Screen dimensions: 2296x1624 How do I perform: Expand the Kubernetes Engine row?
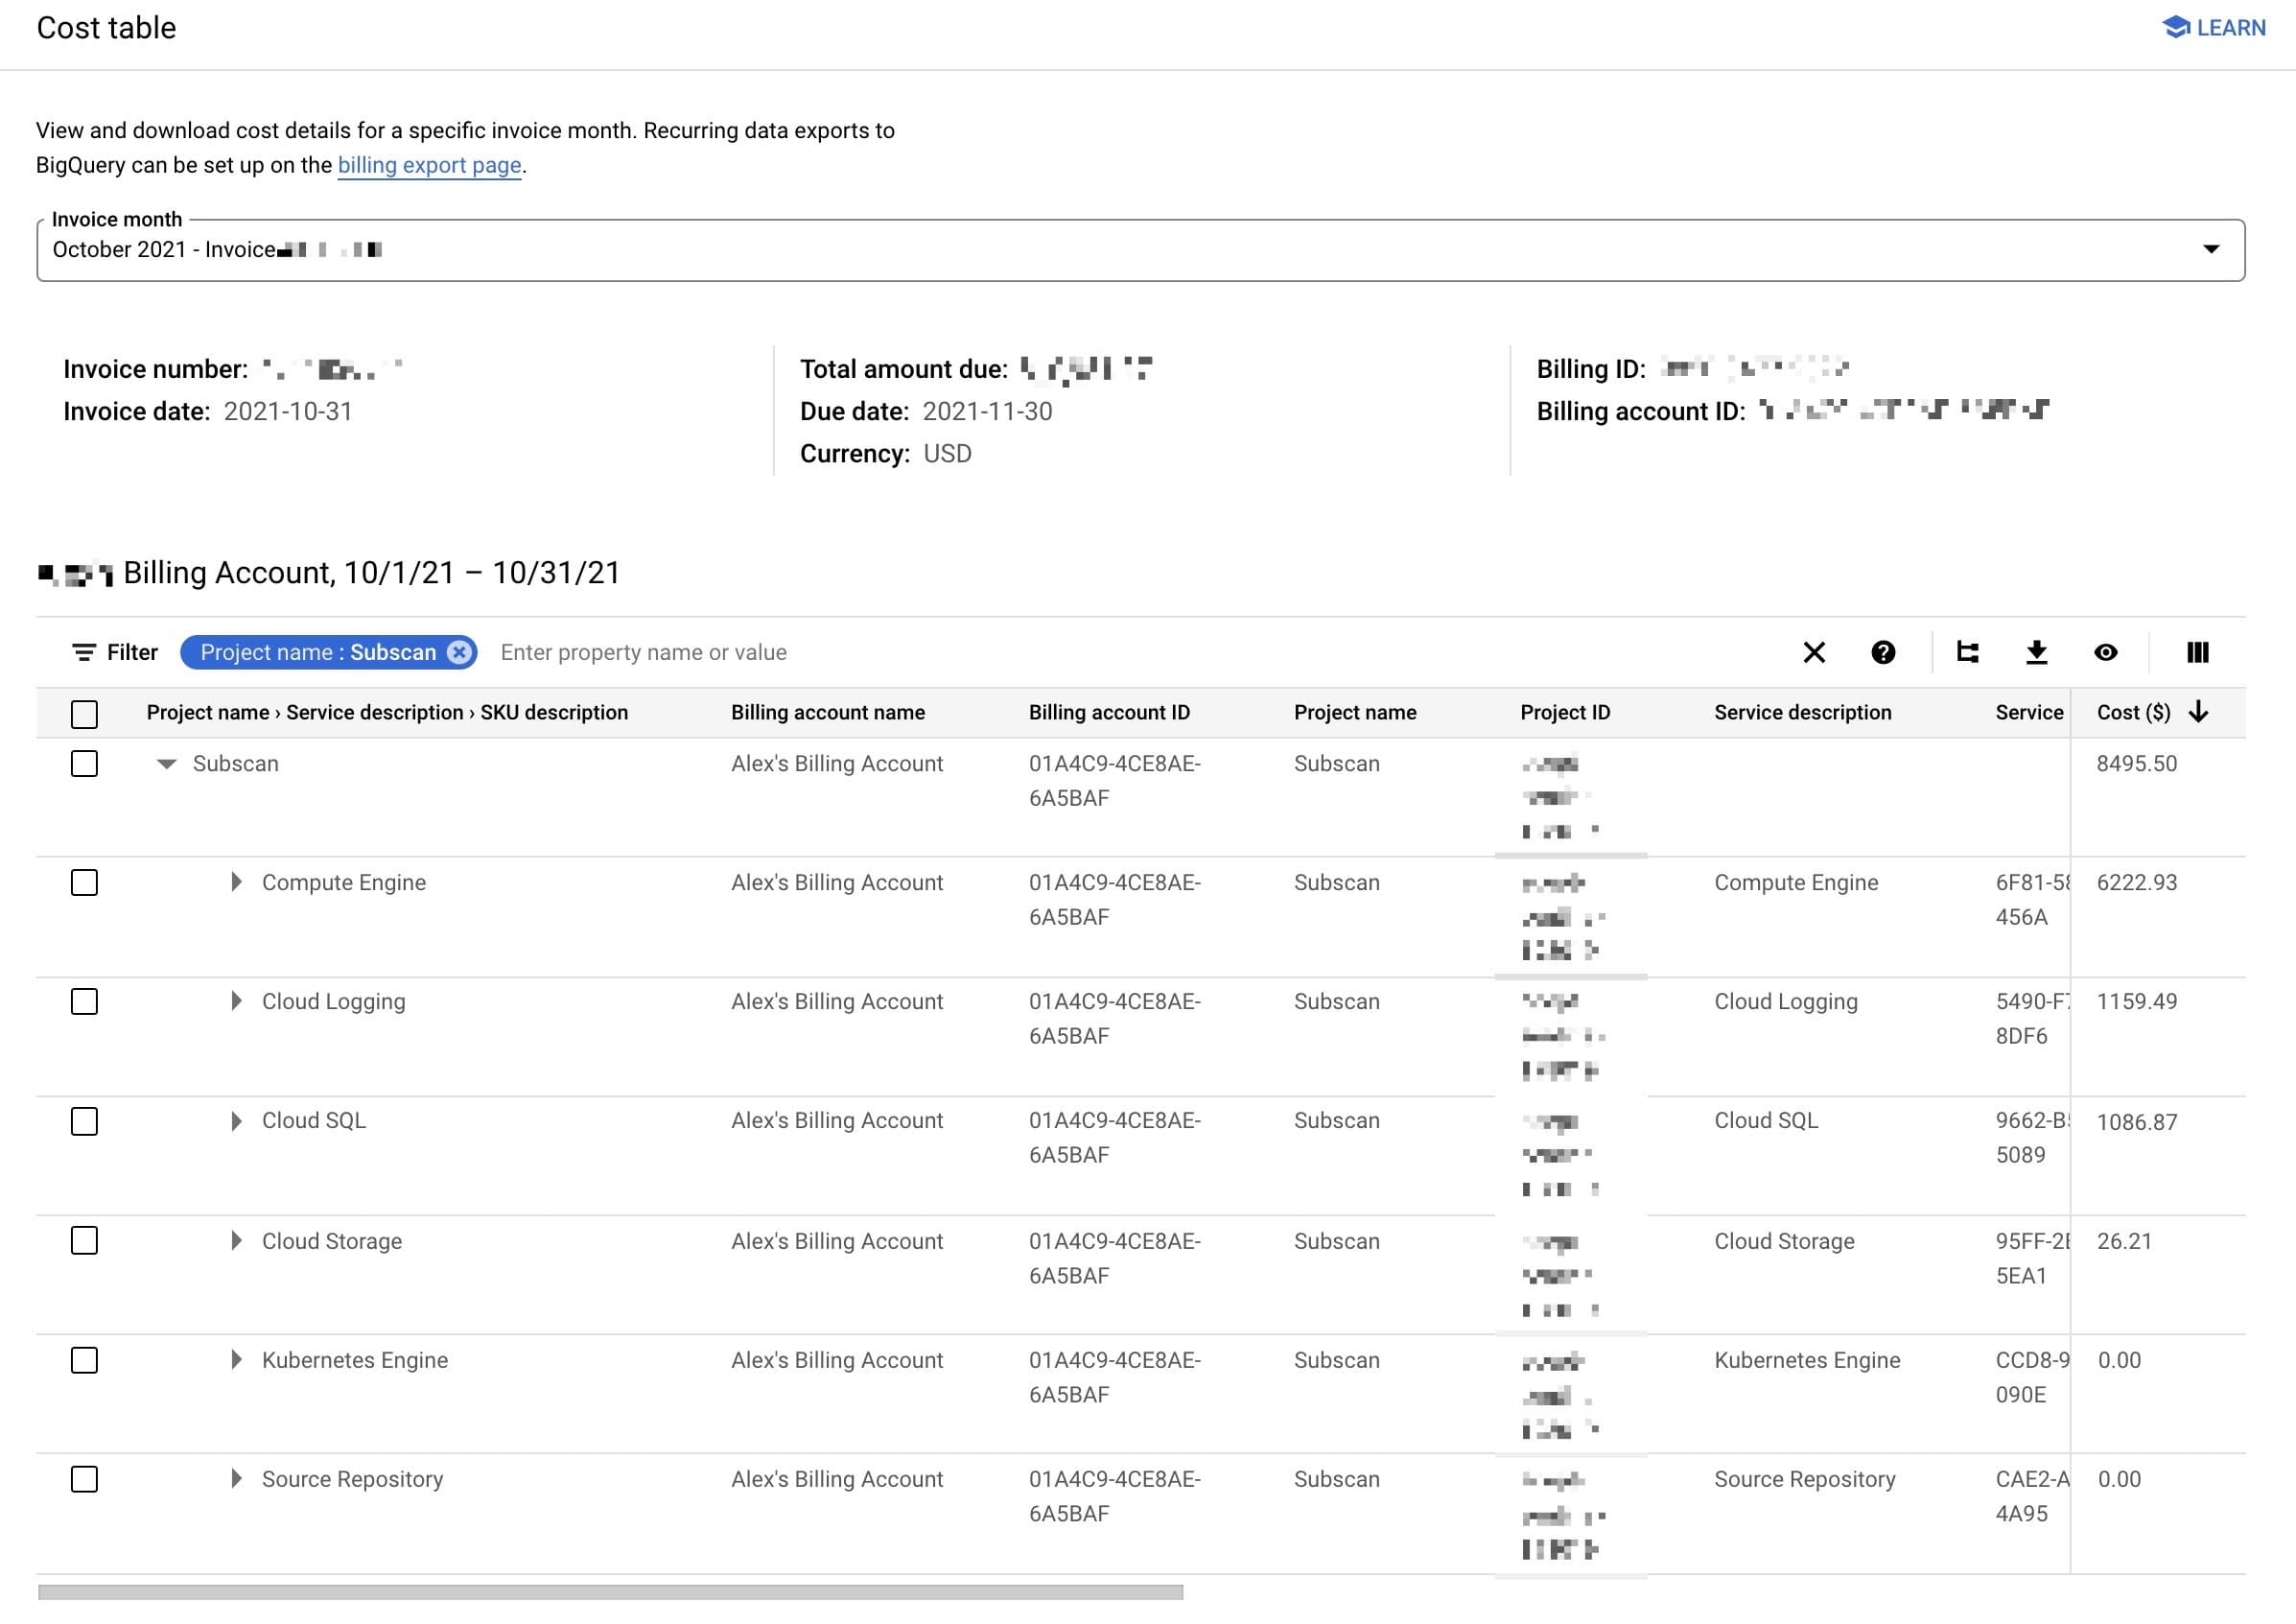[x=236, y=1360]
